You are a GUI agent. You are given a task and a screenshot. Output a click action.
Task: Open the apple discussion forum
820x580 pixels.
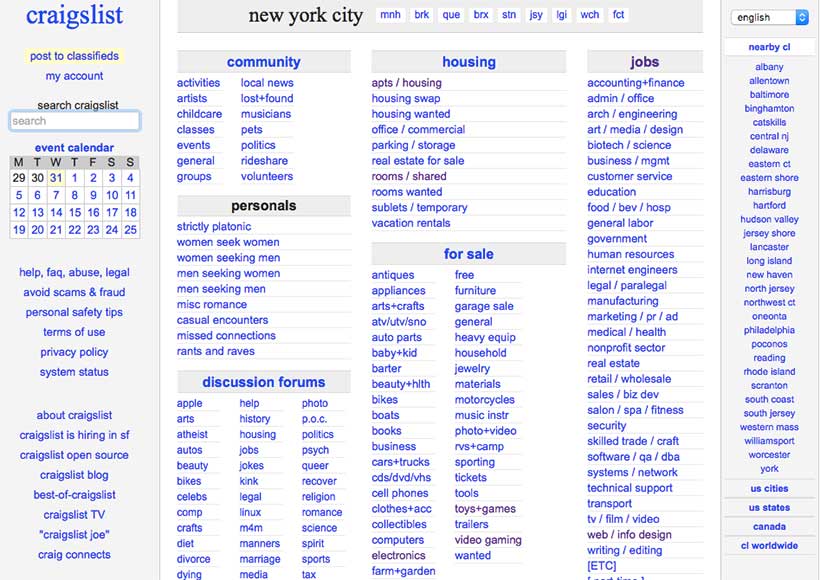pos(189,403)
